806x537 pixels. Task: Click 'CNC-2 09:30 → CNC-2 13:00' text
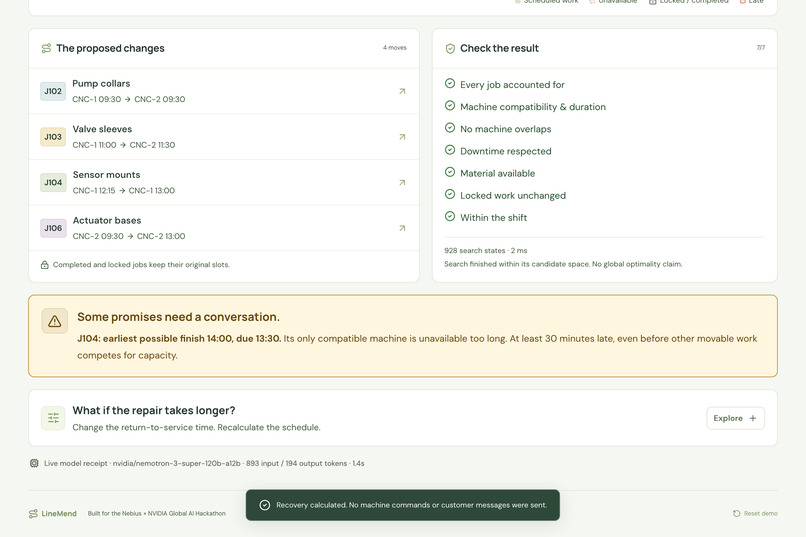[x=129, y=236]
